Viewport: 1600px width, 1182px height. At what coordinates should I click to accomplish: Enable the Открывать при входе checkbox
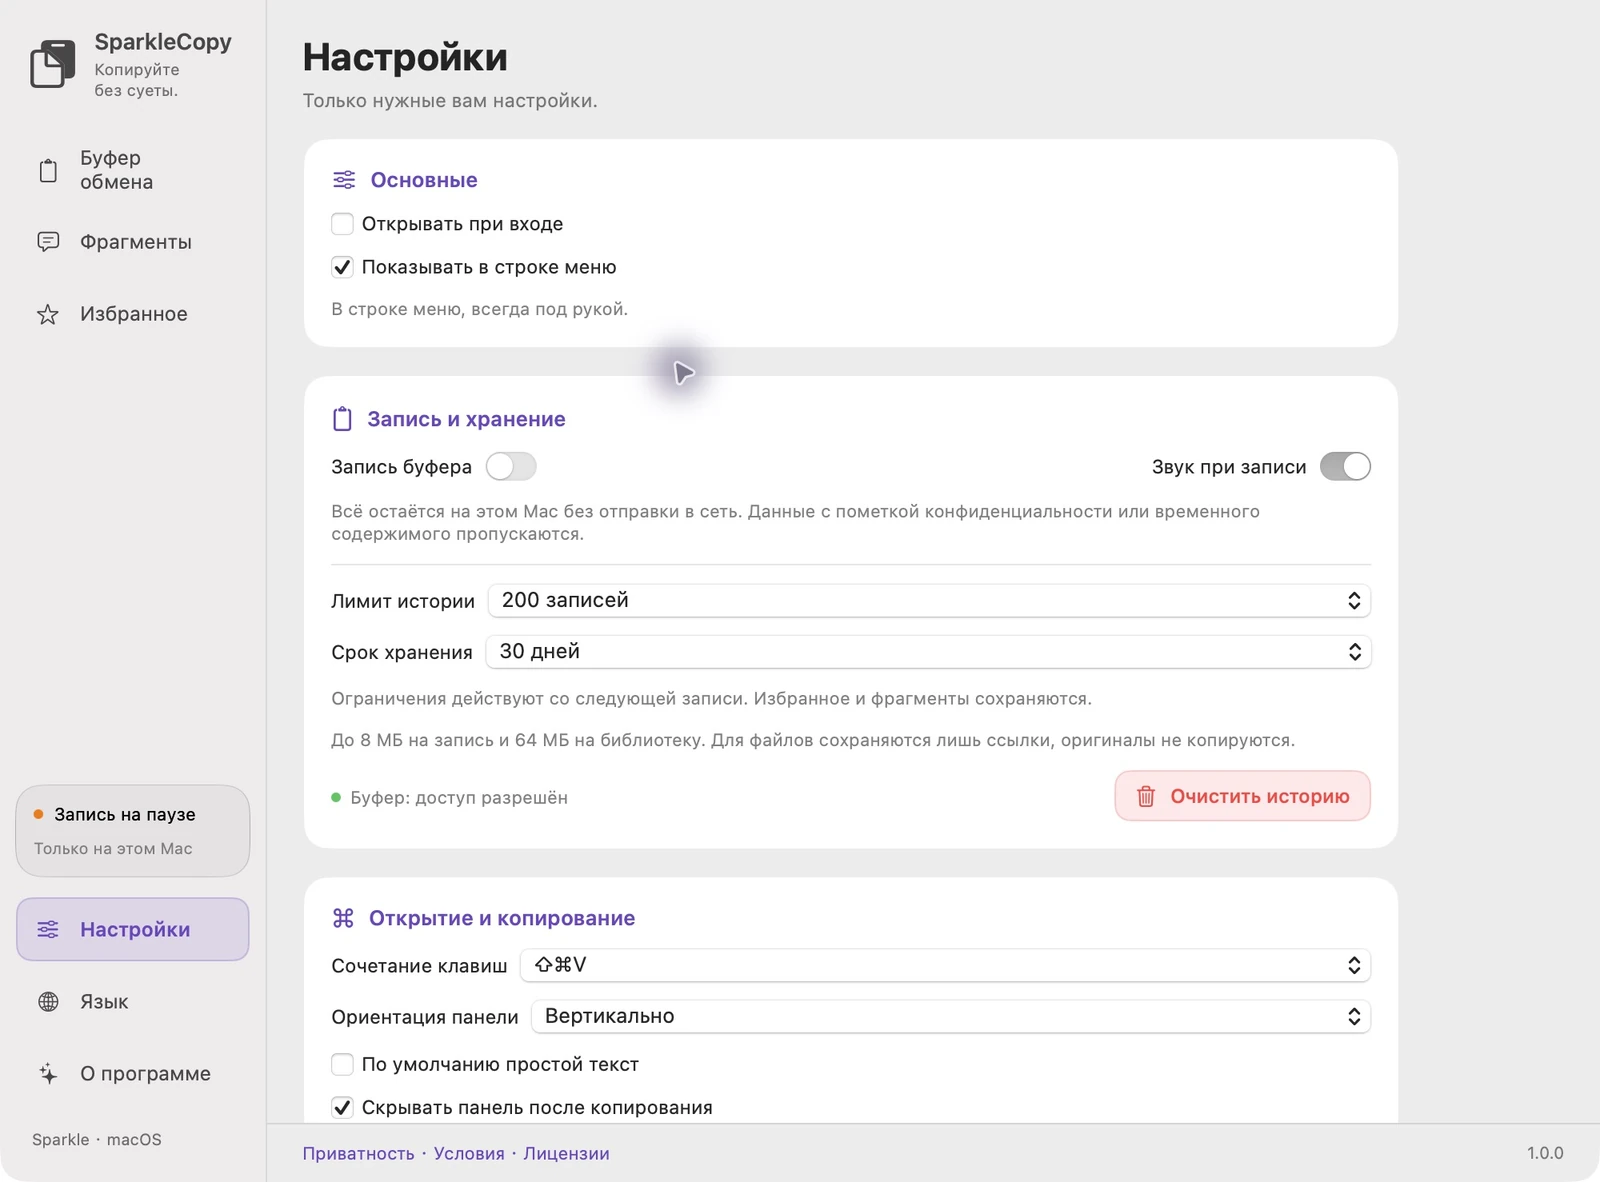[342, 224]
